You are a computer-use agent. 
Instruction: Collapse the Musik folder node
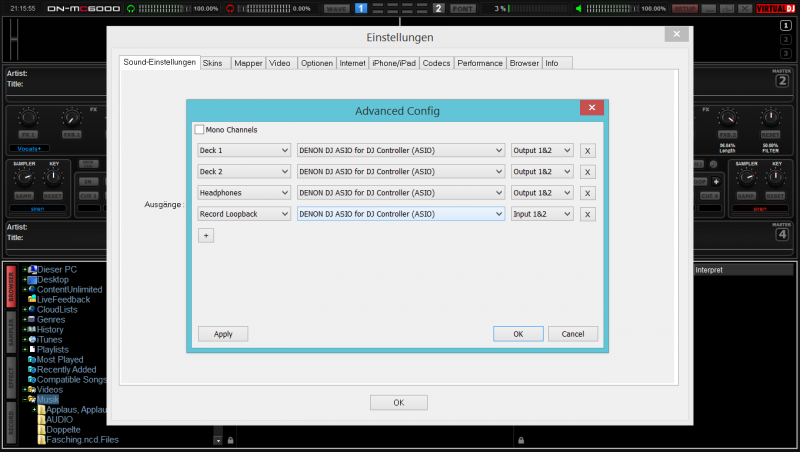[x=24, y=399]
